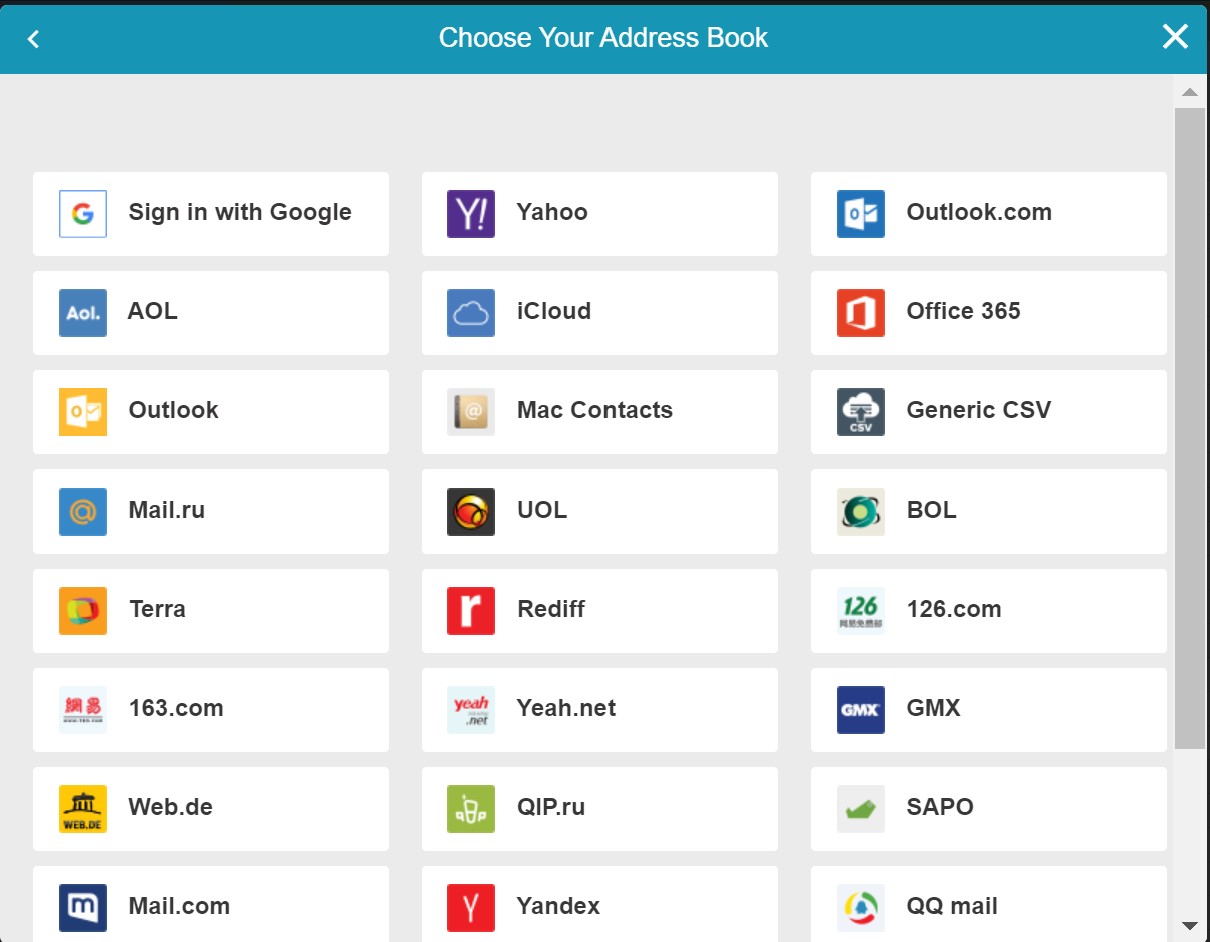Click the 'Generic CSV' label text
The height and width of the screenshot is (942, 1210).
(x=979, y=410)
